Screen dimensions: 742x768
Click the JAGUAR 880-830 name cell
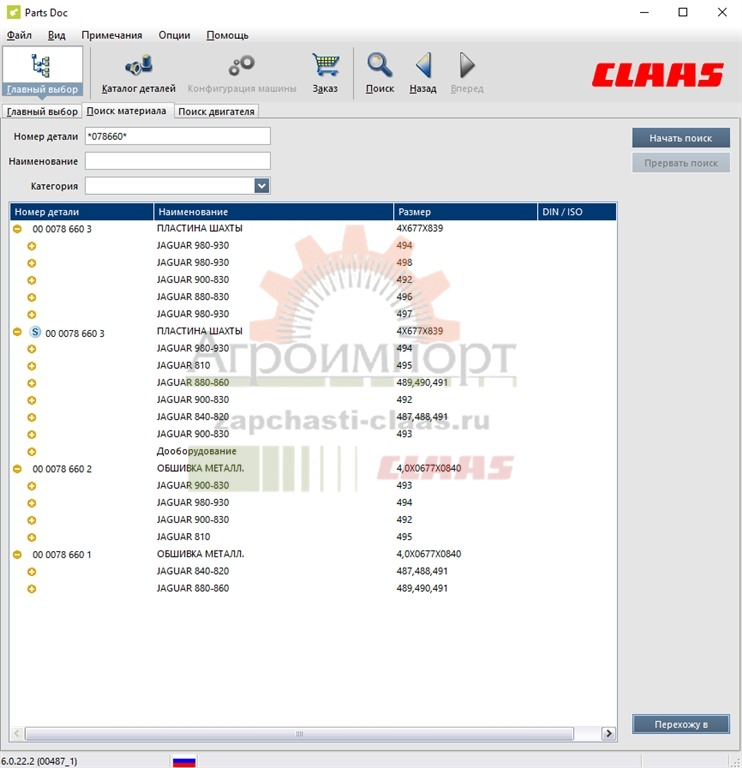click(192, 297)
